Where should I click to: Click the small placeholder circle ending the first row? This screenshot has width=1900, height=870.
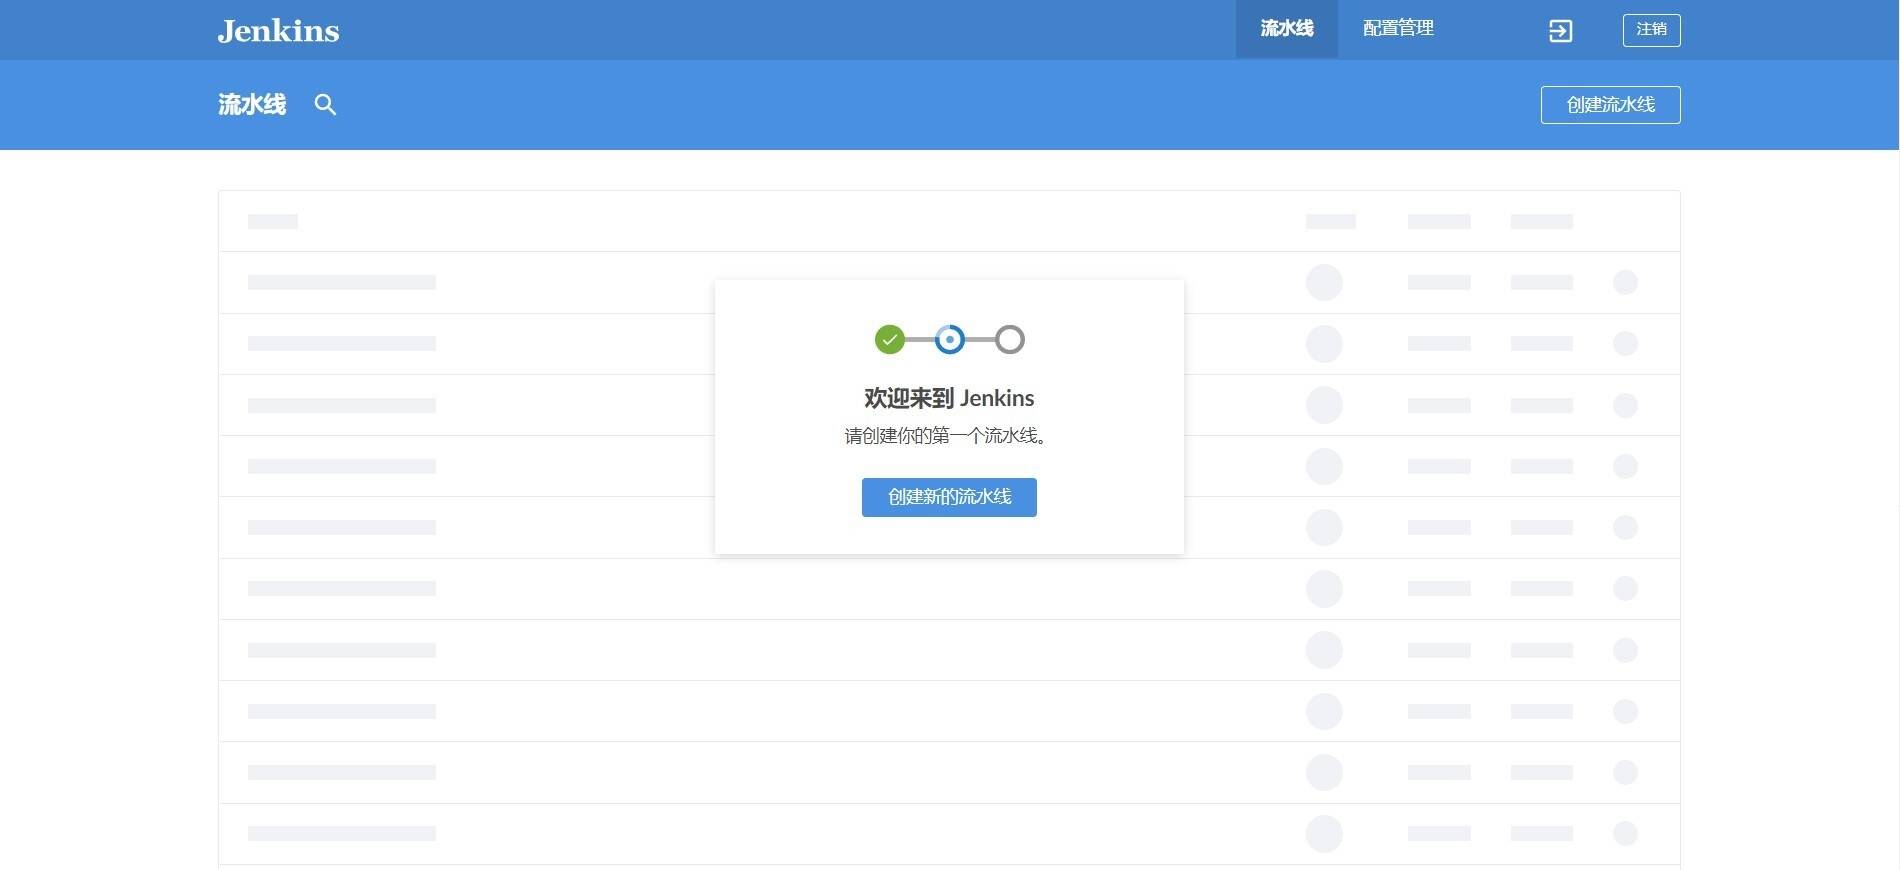[x=1625, y=283]
